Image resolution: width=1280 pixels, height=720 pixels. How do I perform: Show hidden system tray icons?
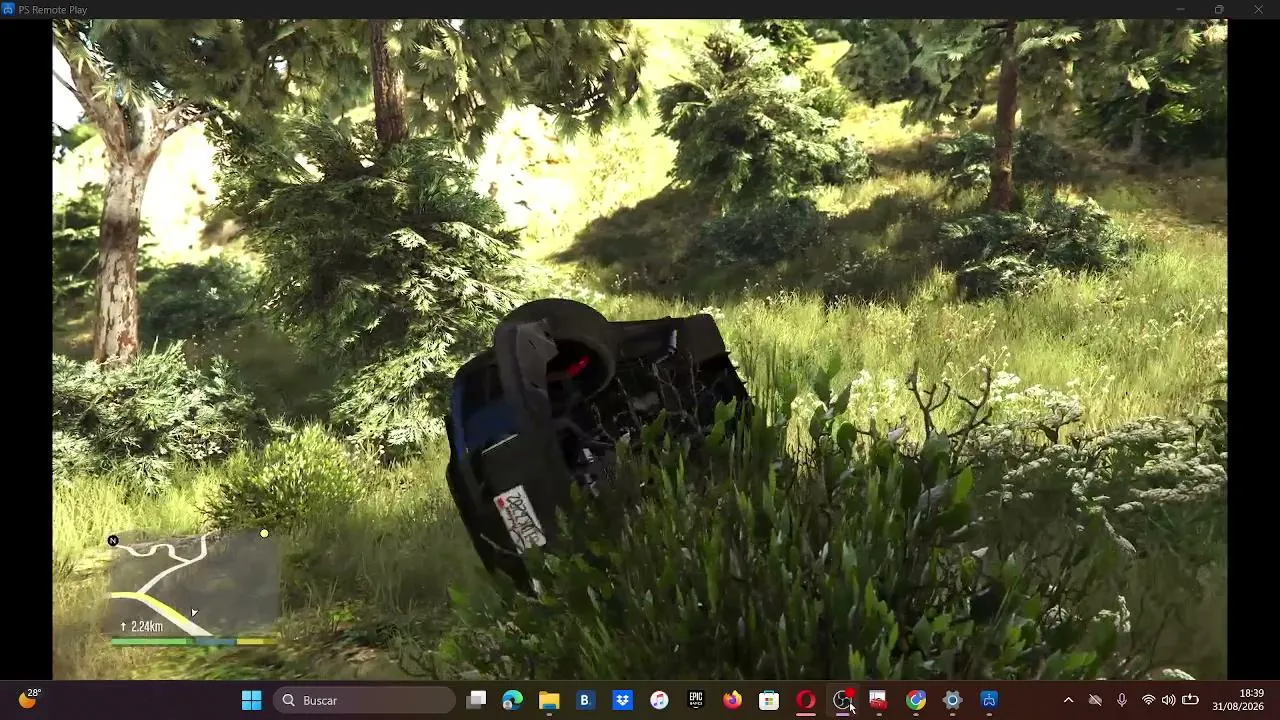pyautogui.click(x=1068, y=700)
